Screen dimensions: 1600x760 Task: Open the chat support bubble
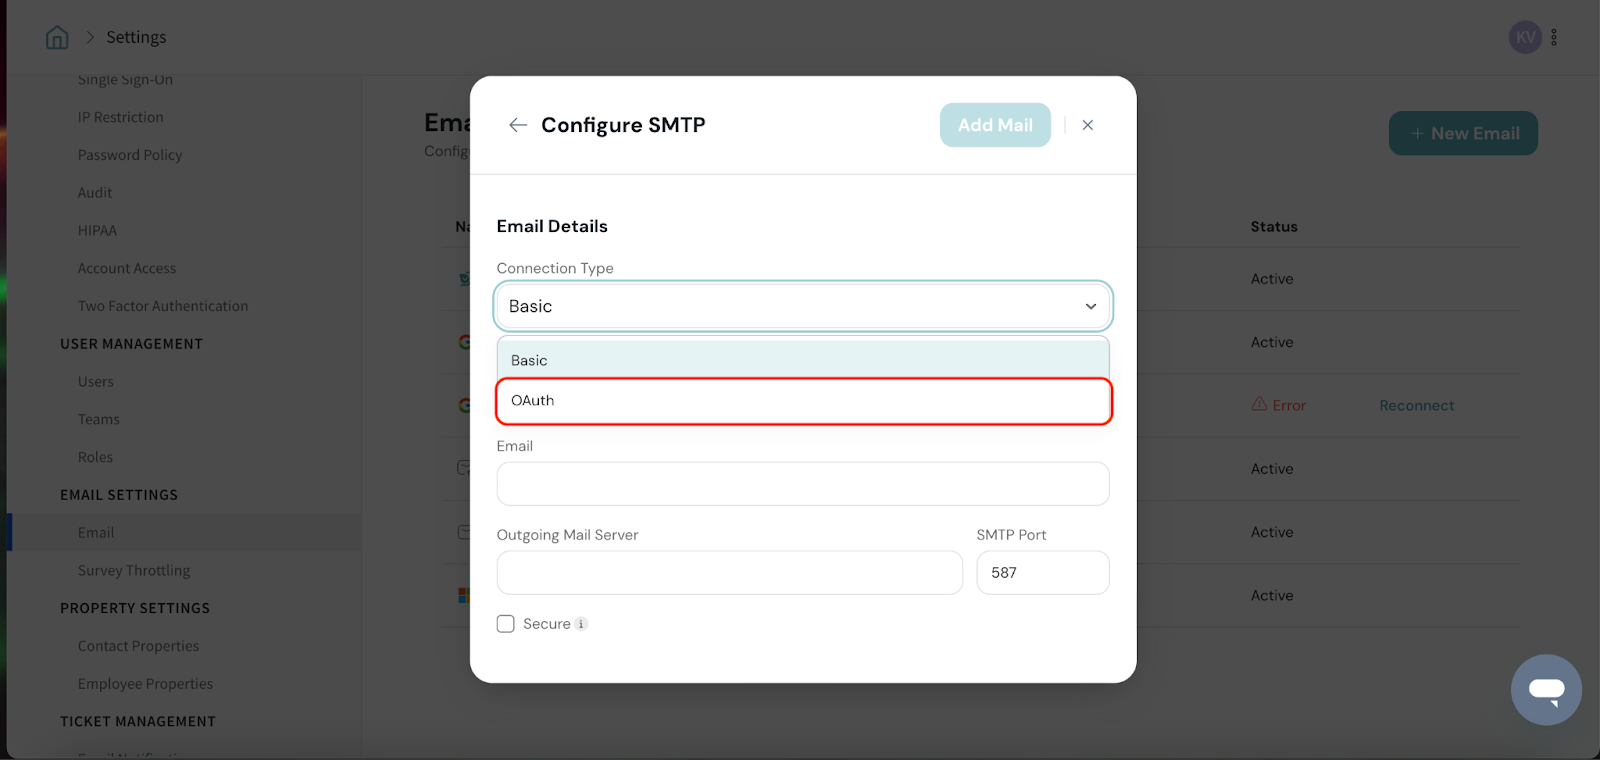click(x=1546, y=690)
